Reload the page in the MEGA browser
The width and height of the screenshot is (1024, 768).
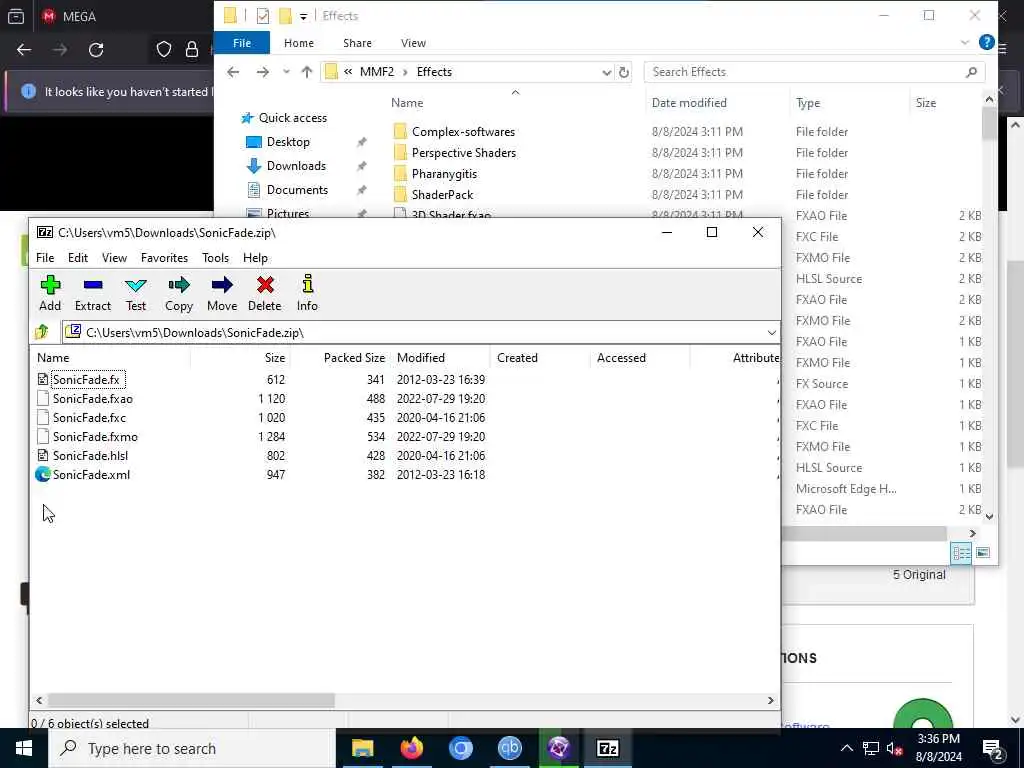point(96,50)
